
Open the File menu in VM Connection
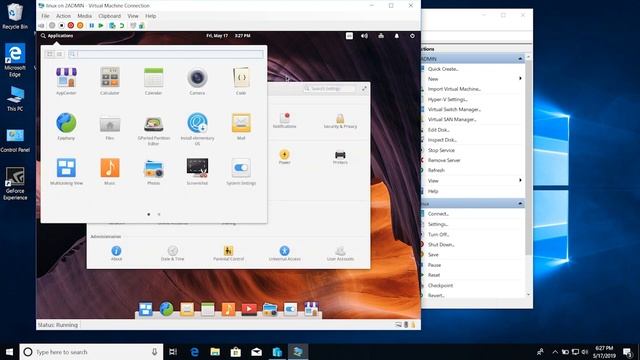coord(45,16)
